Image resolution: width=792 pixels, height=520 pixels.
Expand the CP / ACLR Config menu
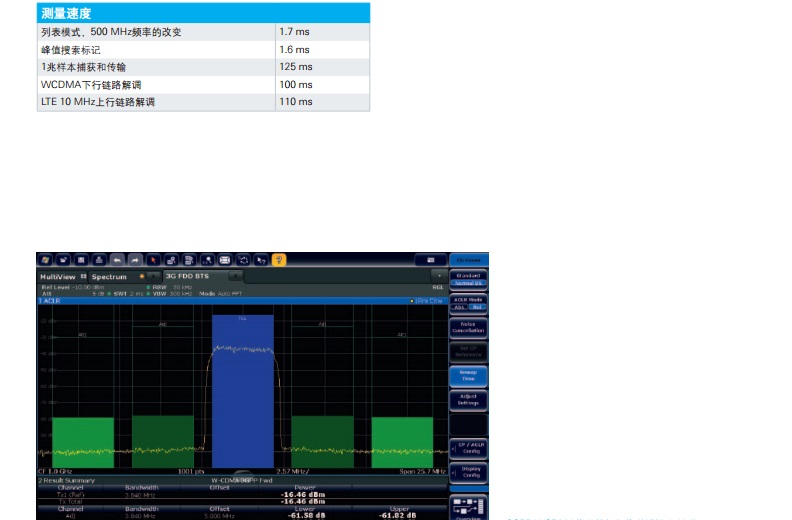click(468, 447)
